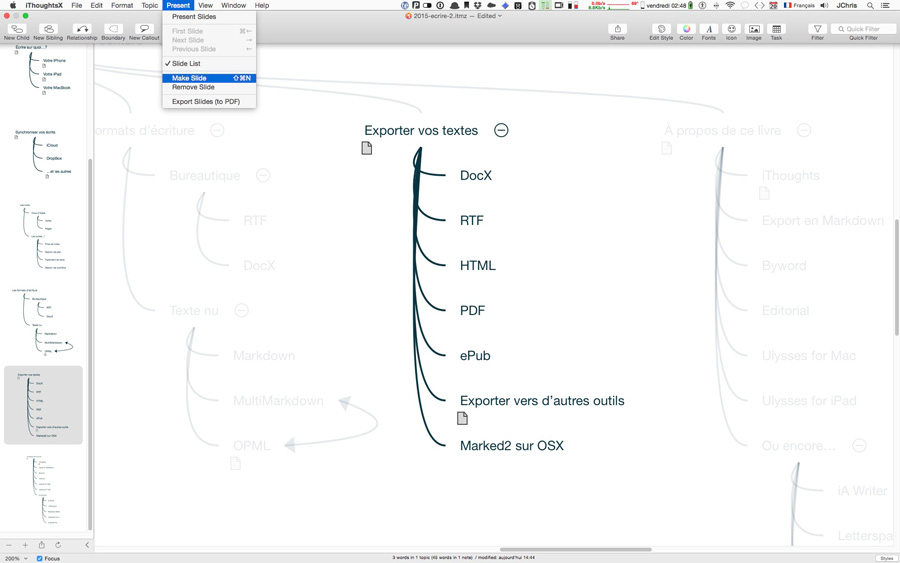Select the ePub topic
900x563 pixels.
(x=475, y=356)
